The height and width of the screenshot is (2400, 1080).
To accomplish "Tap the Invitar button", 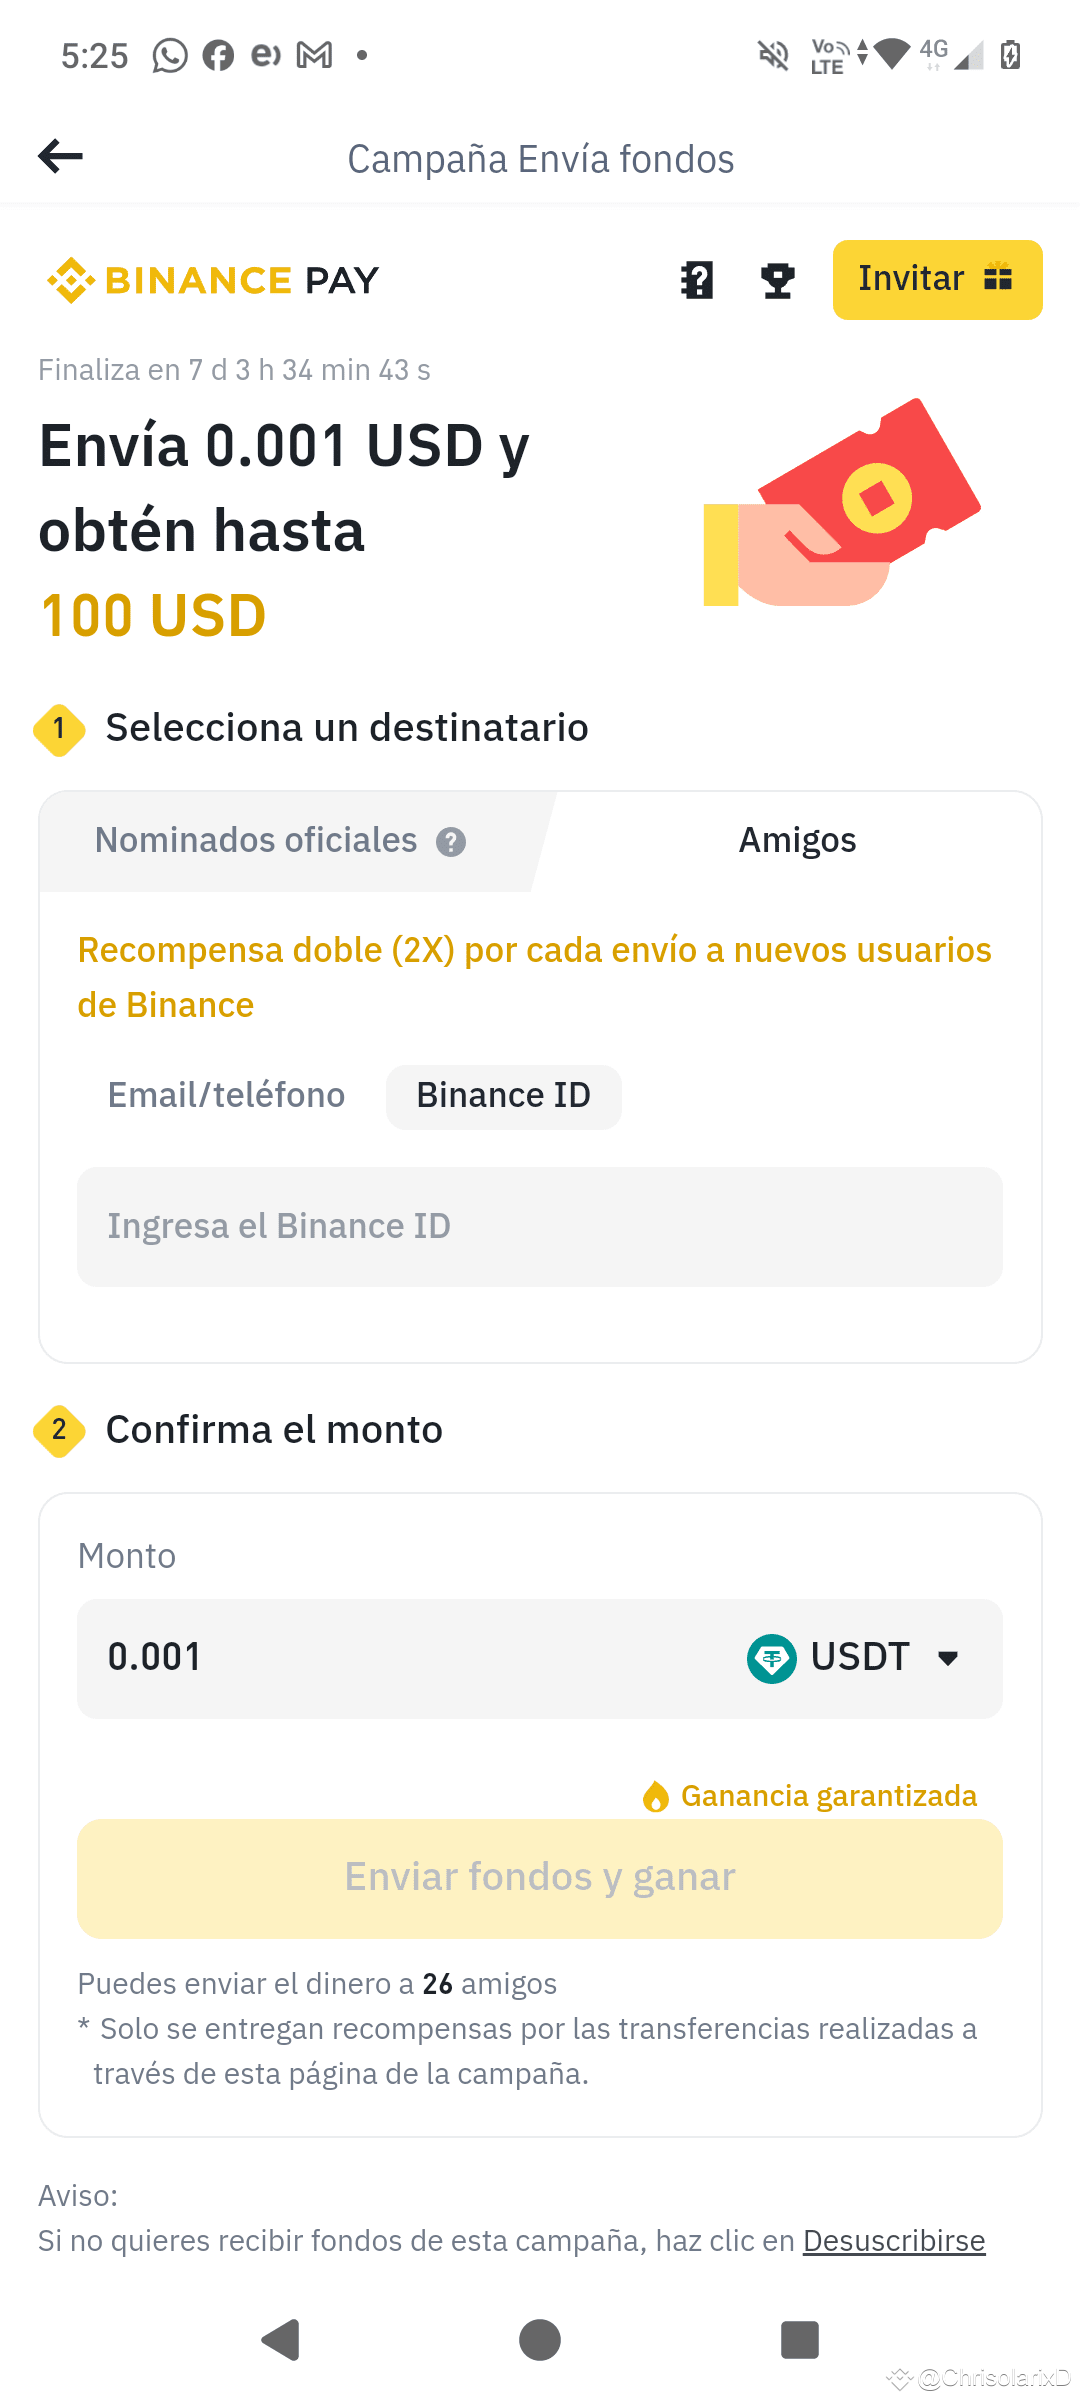I will tap(938, 280).
